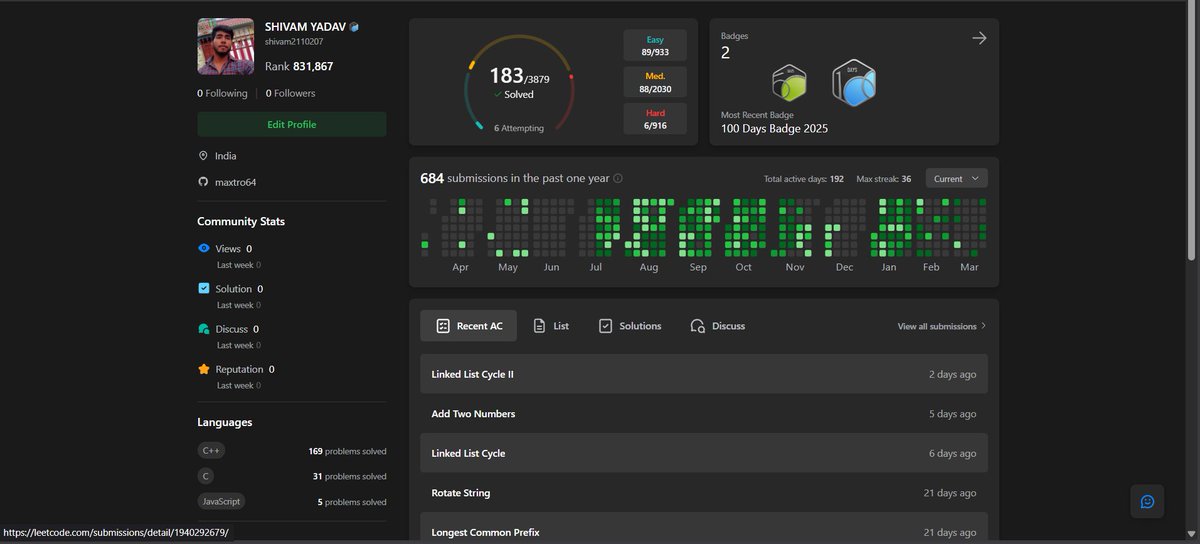Open the Rotate String submission
Viewport: 1200px width, 544px height.
[704, 493]
